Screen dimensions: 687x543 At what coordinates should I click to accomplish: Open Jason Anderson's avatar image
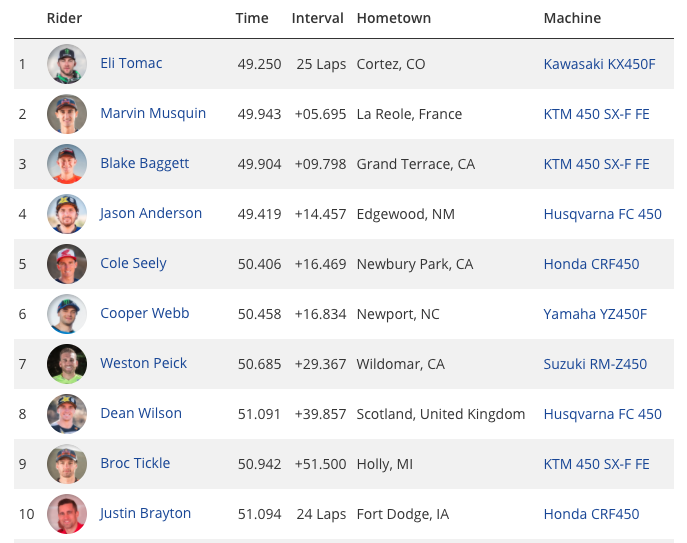pos(67,214)
